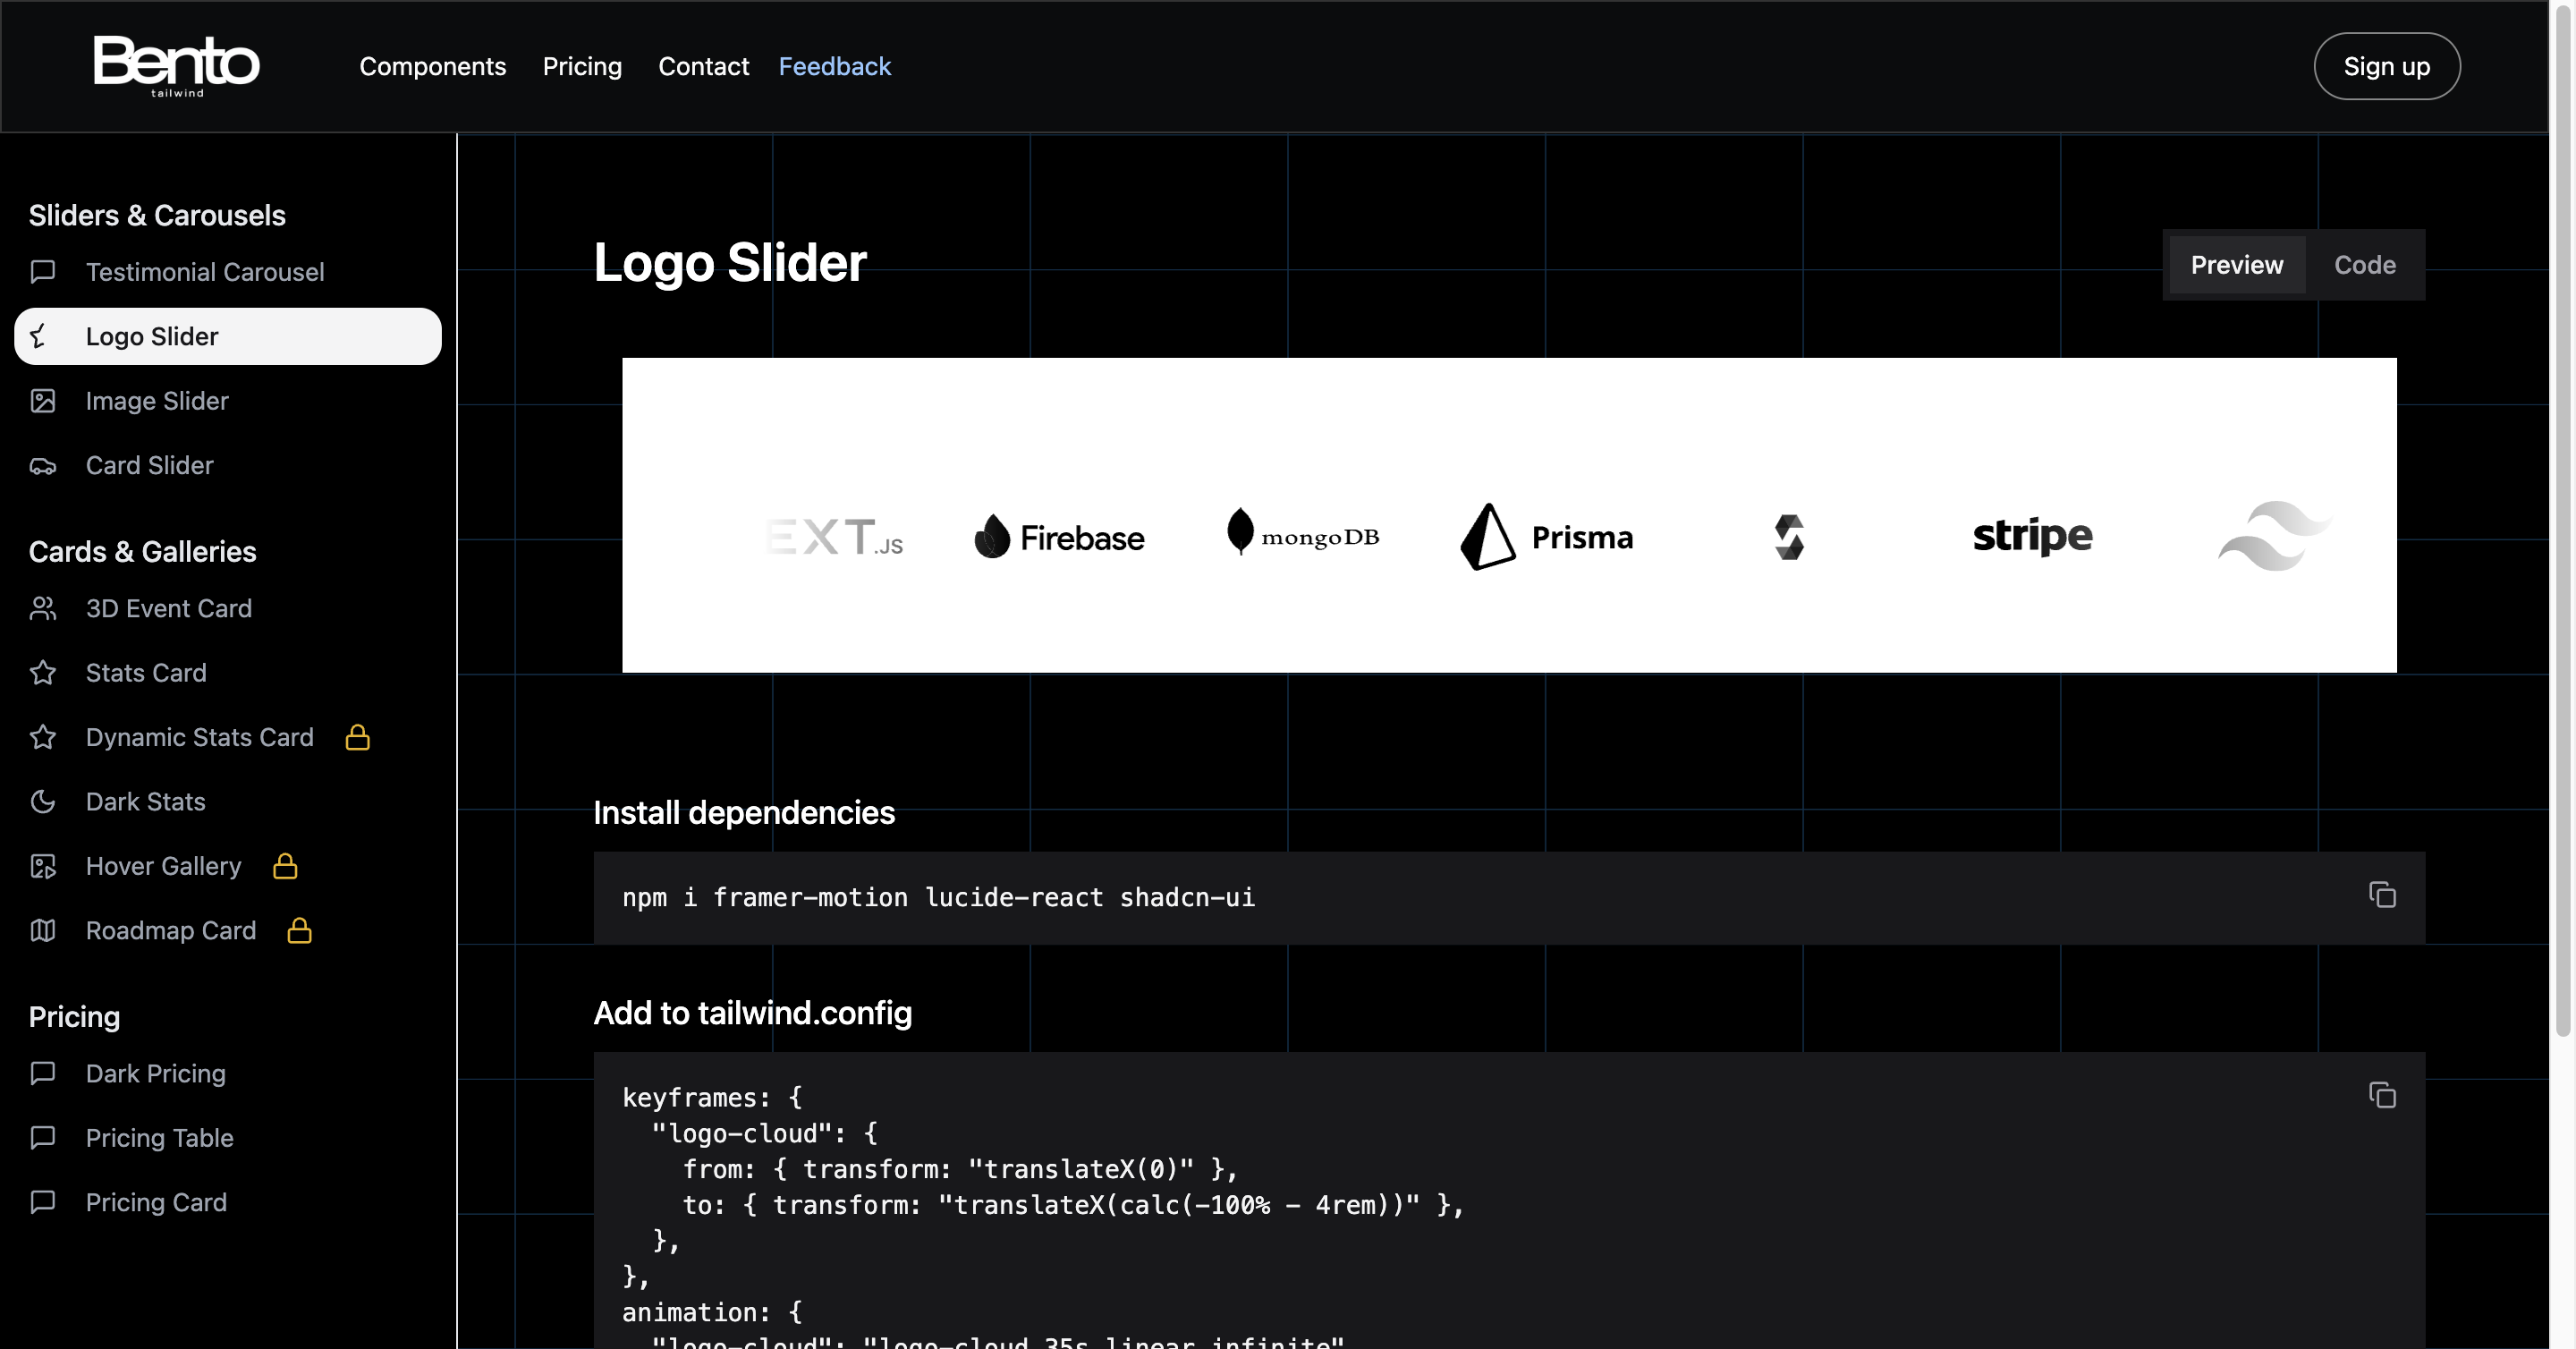Open Dark Pricing in the sidebar
The width and height of the screenshot is (2576, 1349).
pos(227,1074)
